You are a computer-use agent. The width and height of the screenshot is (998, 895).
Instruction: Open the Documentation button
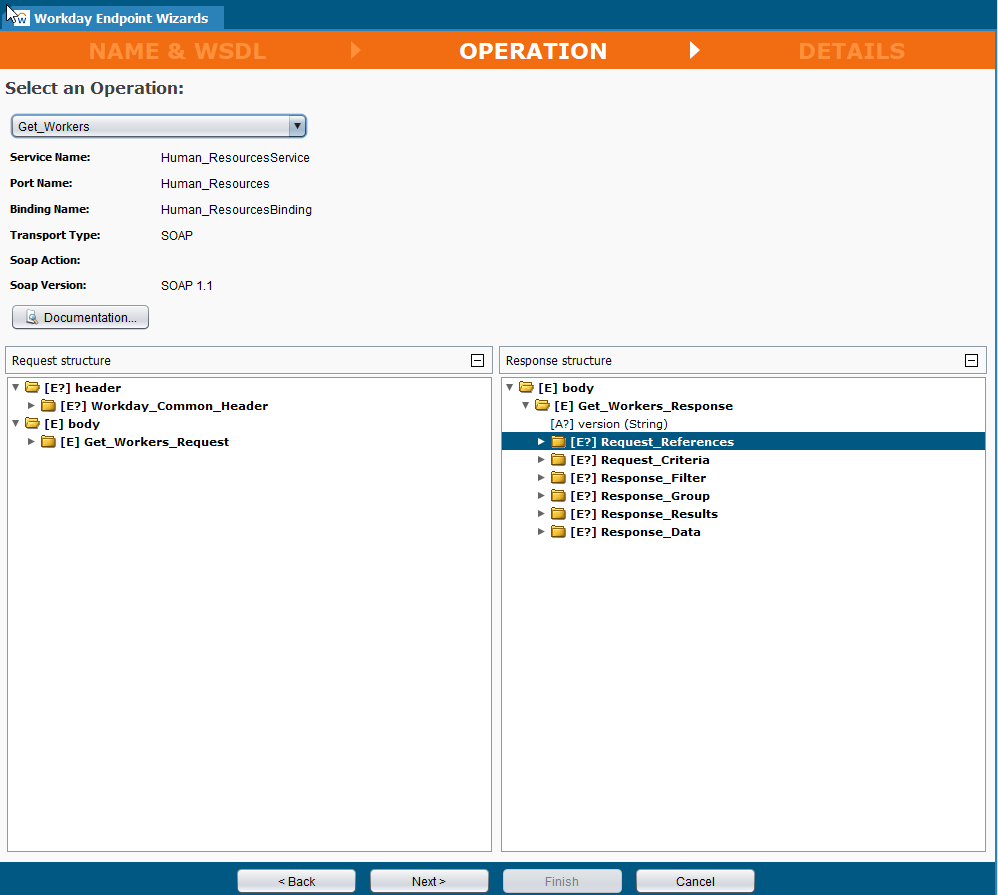tap(81, 318)
